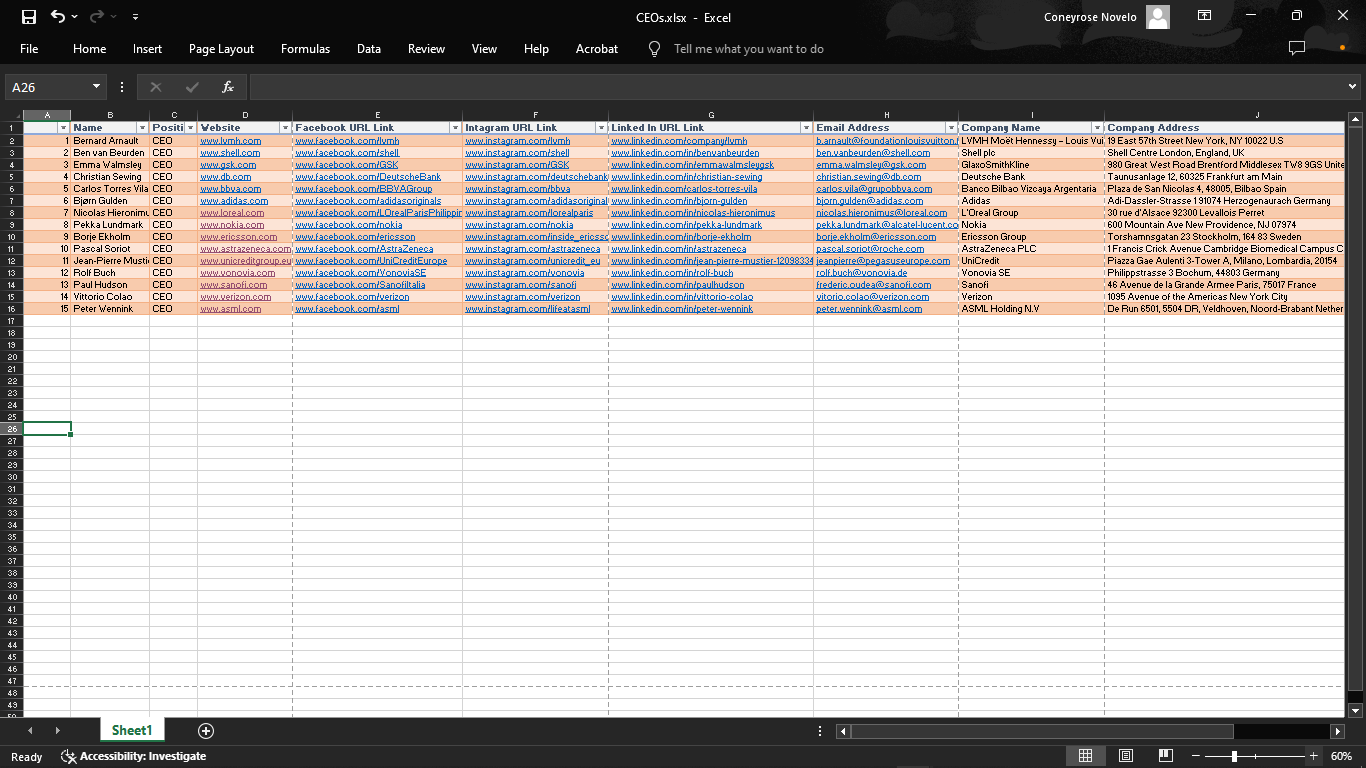Open the Name column filter dropdown
The height and width of the screenshot is (768, 1366).
tap(142, 128)
